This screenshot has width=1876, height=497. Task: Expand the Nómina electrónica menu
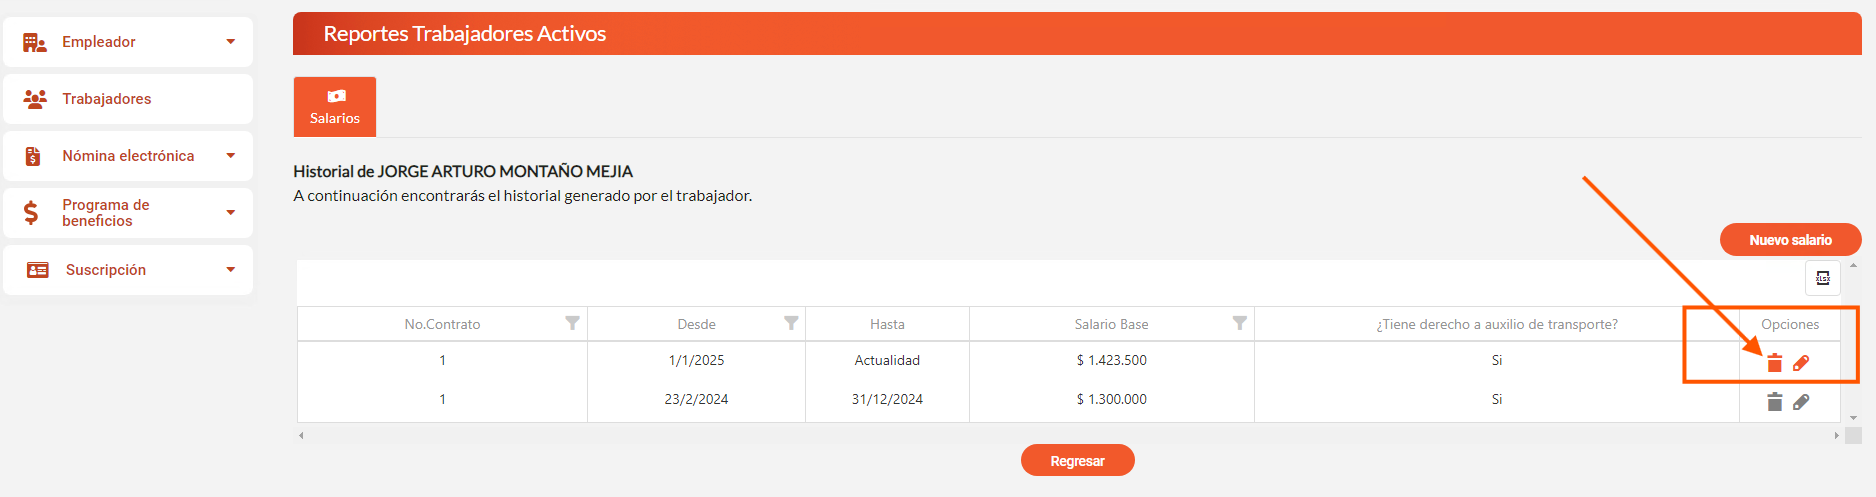128,156
